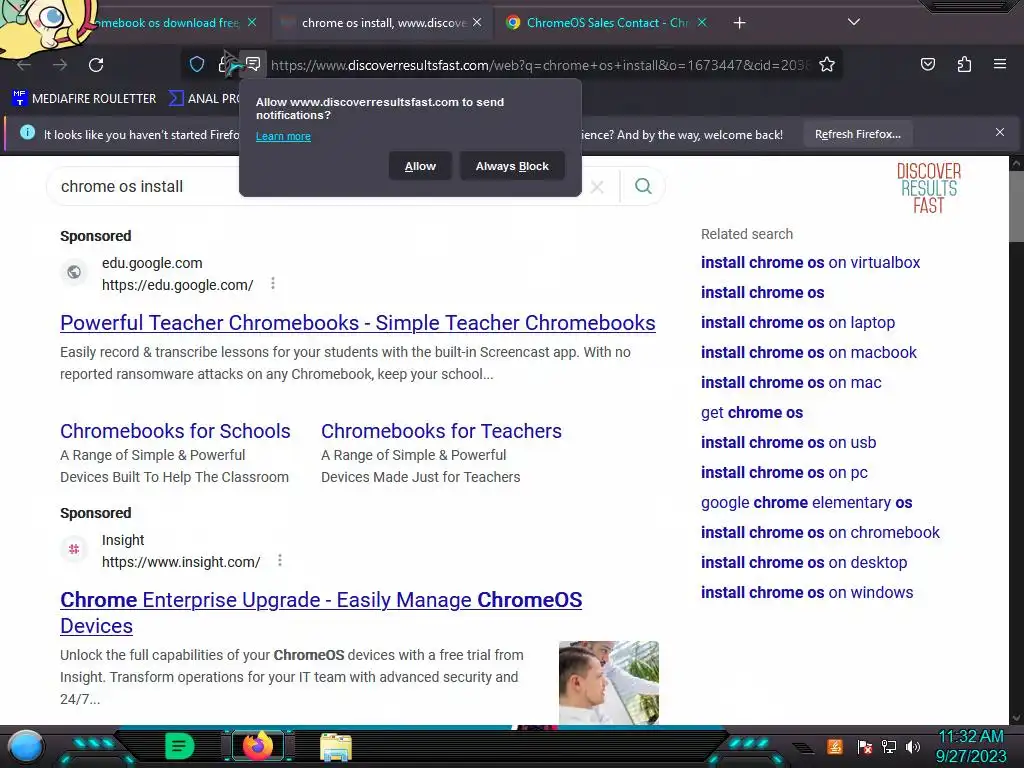Open Chromebooks for Schools link
1024x768 pixels.
(x=175, y=431)
